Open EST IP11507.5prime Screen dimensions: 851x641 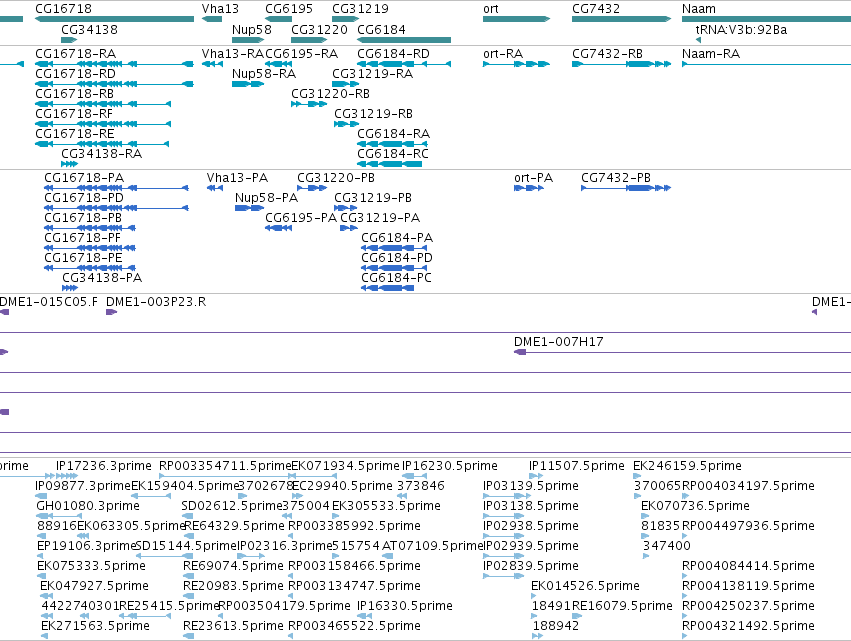pyautogui.click(x=577, y=466)
